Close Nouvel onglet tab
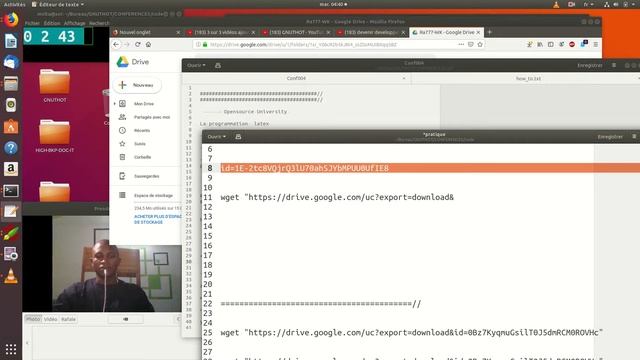 click(178, 32)
